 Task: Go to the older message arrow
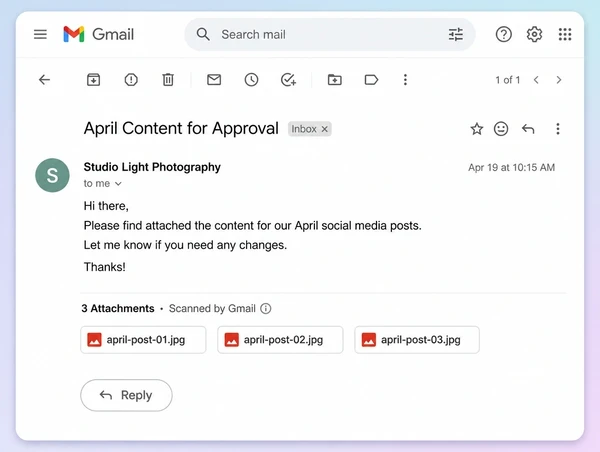tap(559, 80)
